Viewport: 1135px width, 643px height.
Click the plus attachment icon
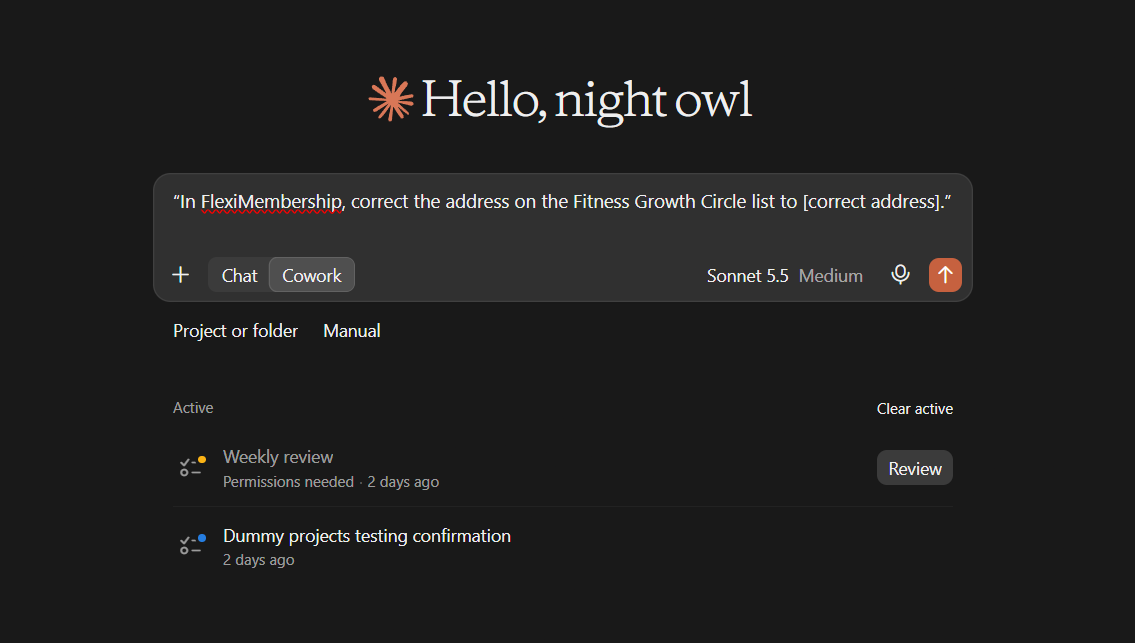pos(180,275)
